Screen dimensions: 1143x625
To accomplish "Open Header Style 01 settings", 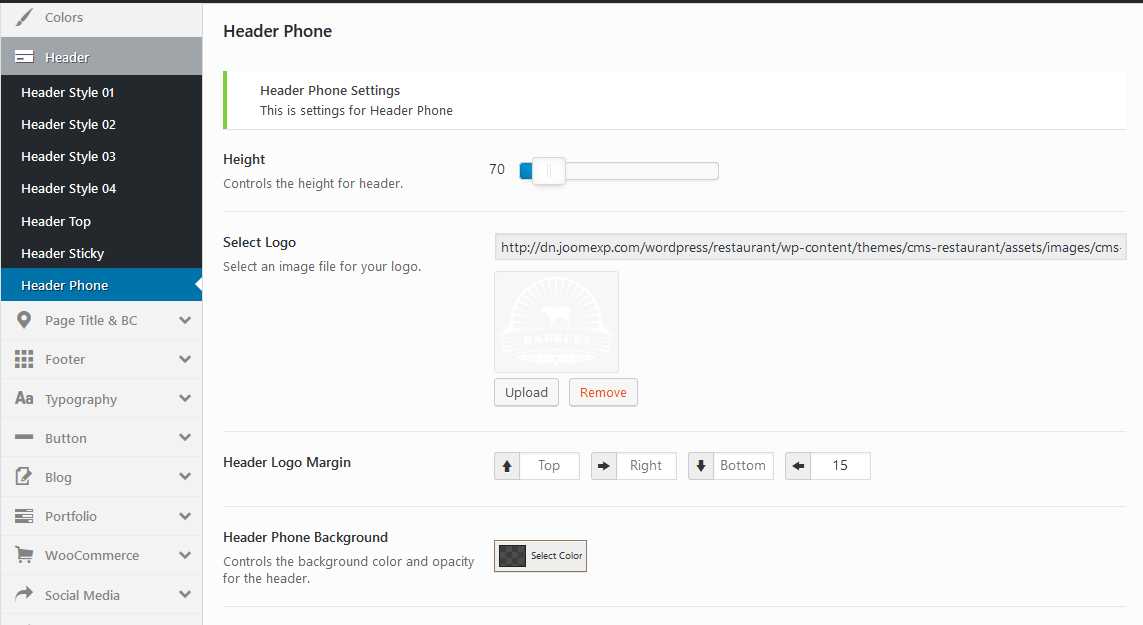I will (68, 92).
